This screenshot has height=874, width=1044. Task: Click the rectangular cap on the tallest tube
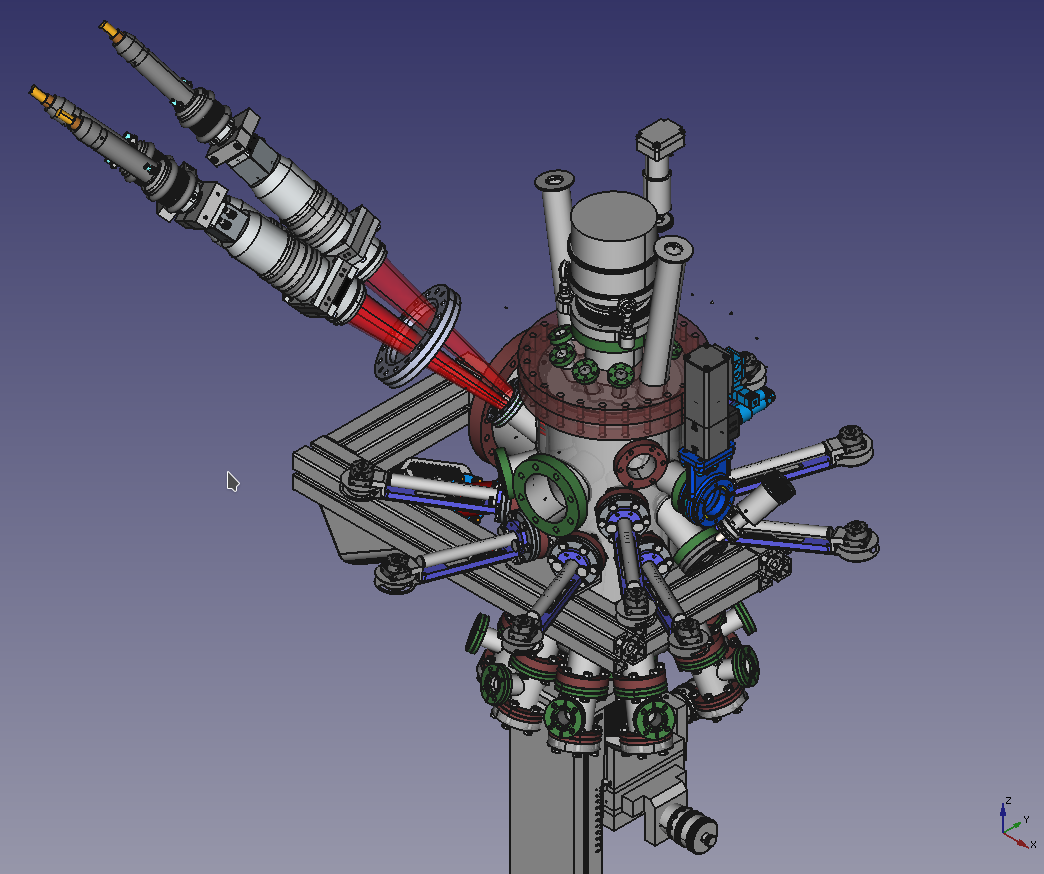tap(661, 135)
